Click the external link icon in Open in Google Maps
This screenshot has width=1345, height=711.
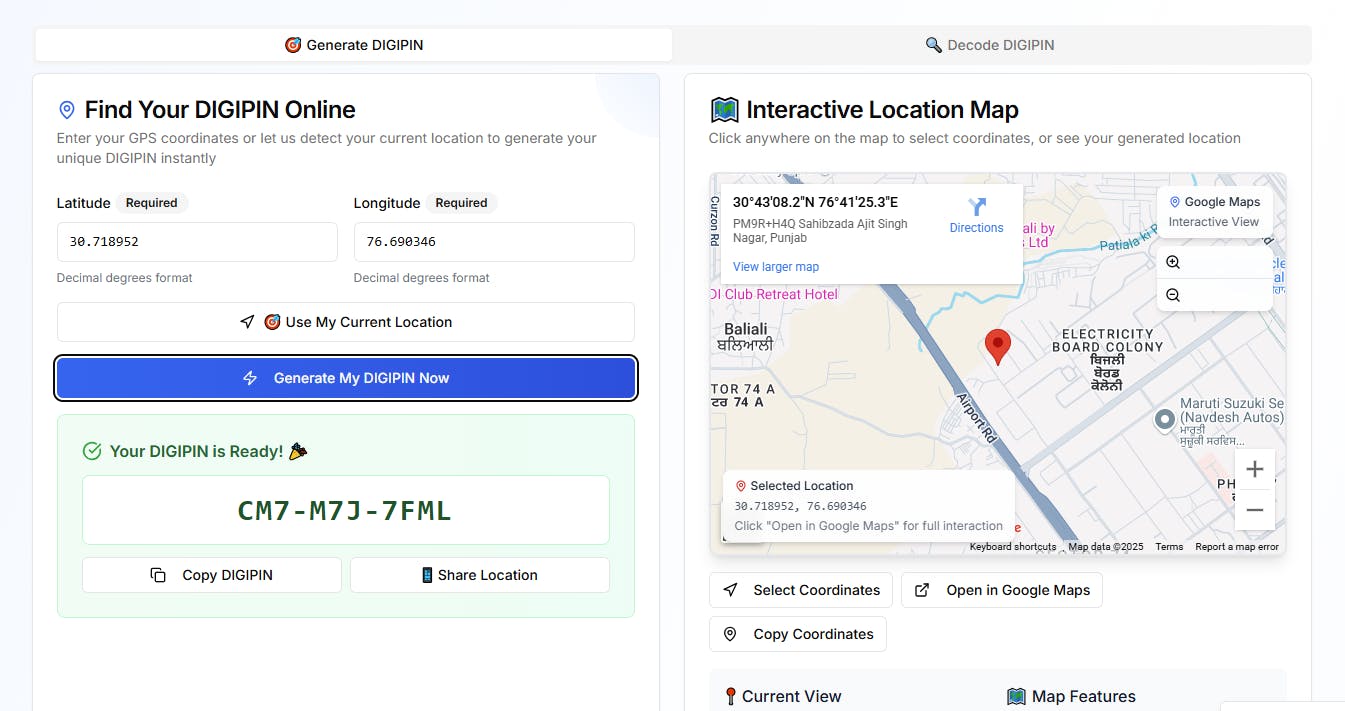[x=923, y=590]
